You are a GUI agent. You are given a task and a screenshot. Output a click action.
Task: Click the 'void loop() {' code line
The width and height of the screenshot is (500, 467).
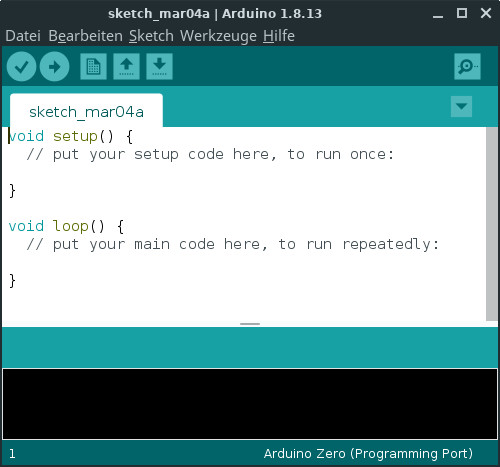pyautogui.click(x=66, y=226)
